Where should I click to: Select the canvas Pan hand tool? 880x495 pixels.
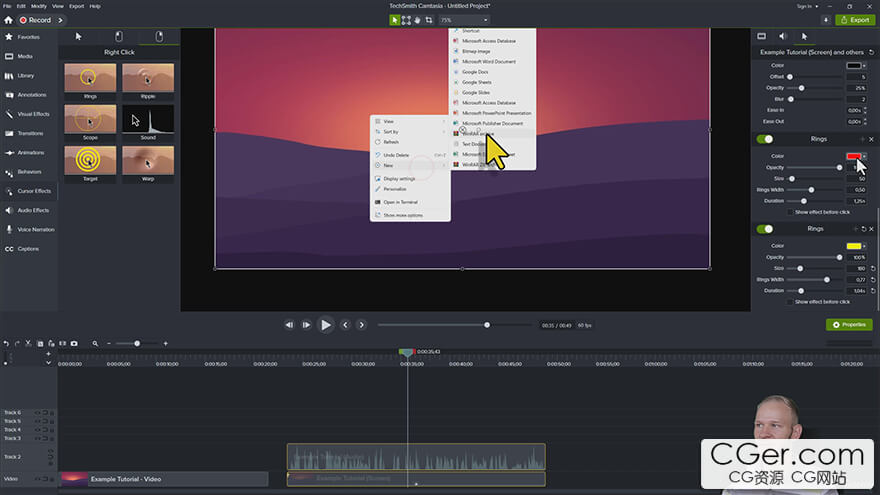pos(417,20)
